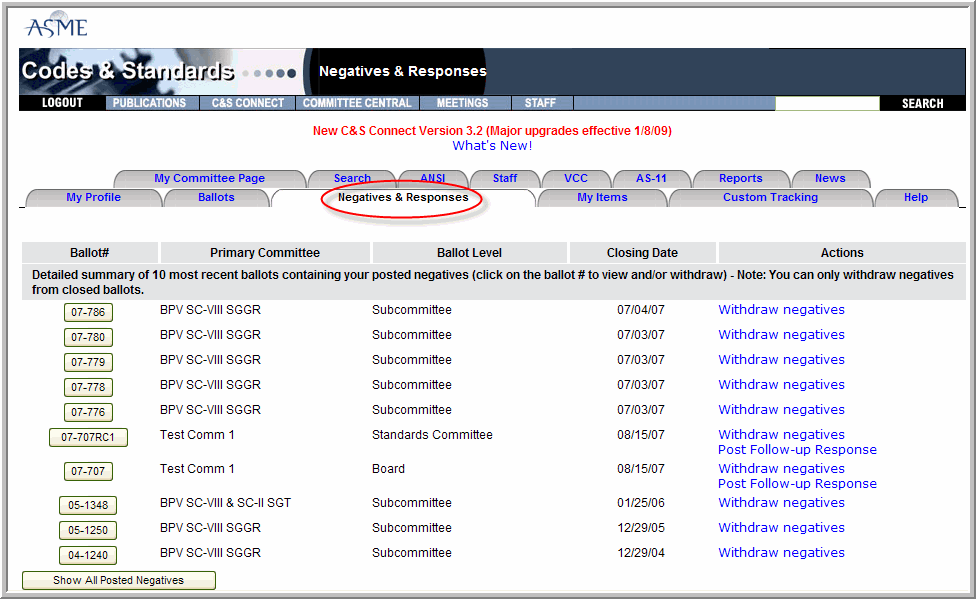
Task: Open the MEETINGS menu
Action: (x=462, y=103)
